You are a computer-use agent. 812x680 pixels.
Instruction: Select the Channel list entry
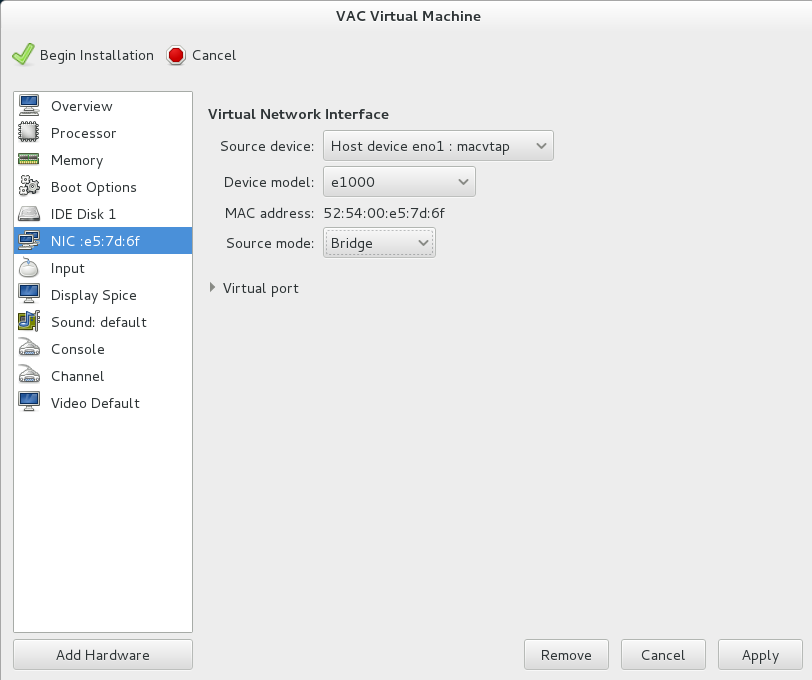coord(103,375)
